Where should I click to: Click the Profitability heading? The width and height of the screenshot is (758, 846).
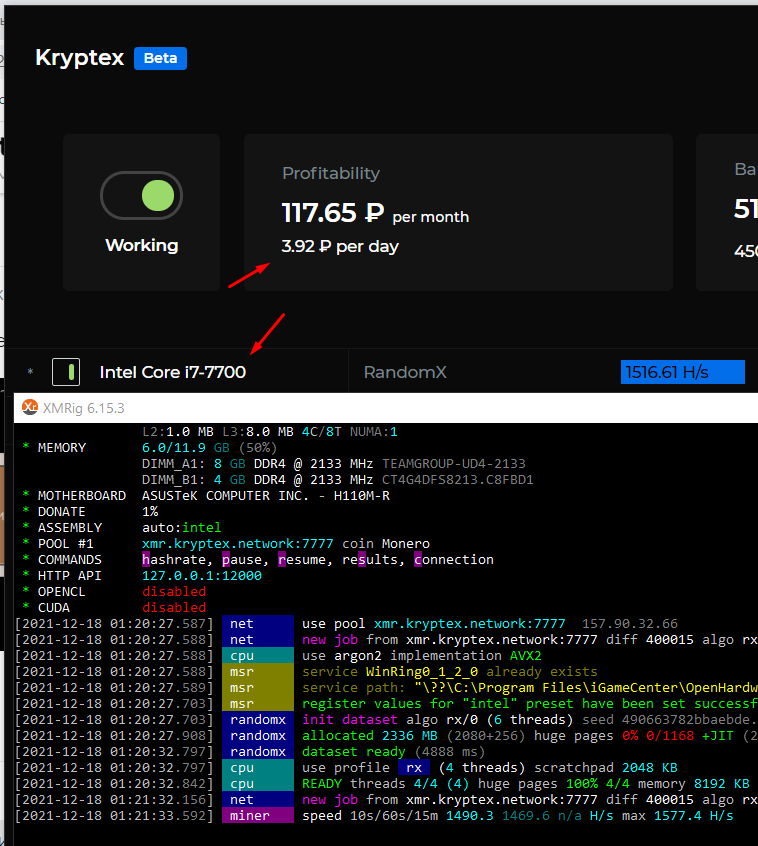tap(331, 173)
